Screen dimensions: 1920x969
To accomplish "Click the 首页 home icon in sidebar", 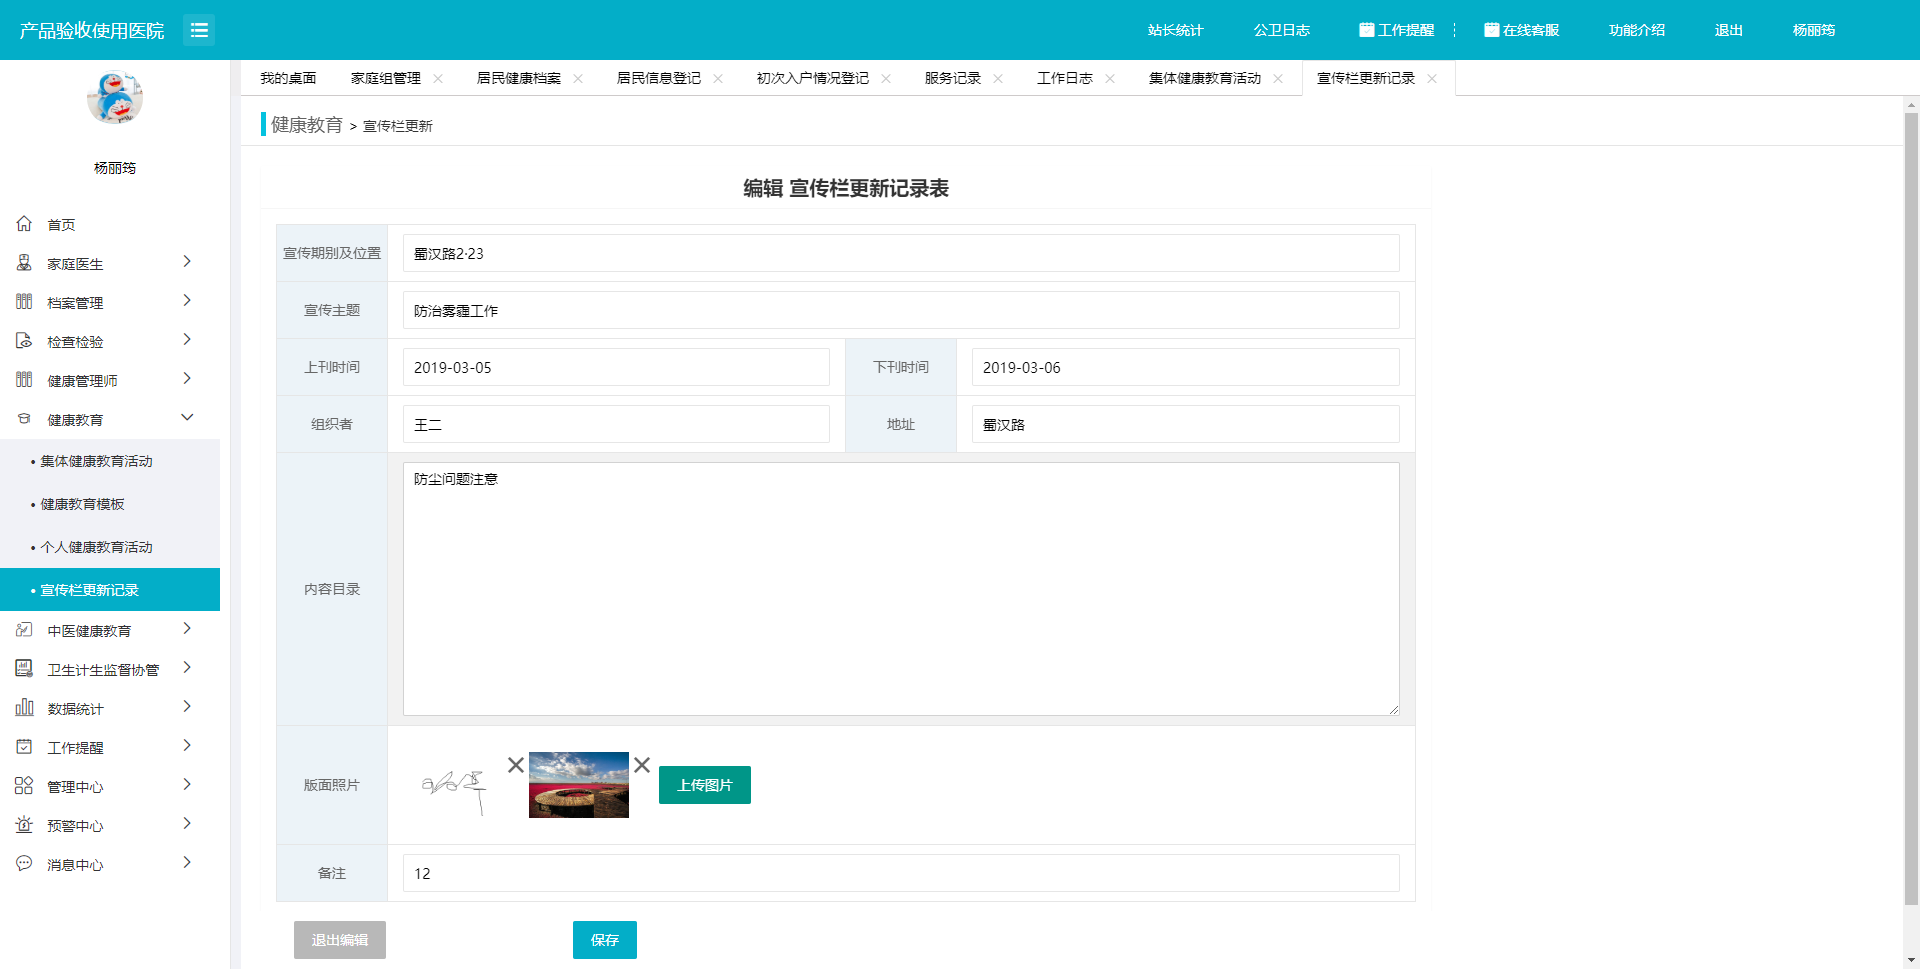I will [24, 224].
